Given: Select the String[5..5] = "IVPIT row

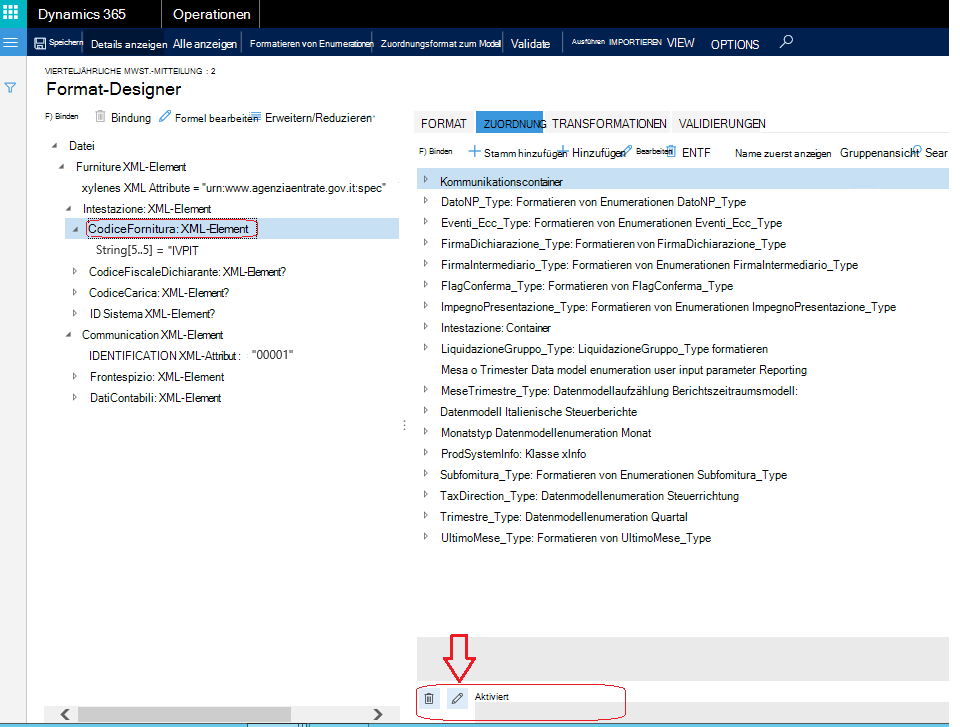Looking at the screenshot, I should [x=147, y=250].
